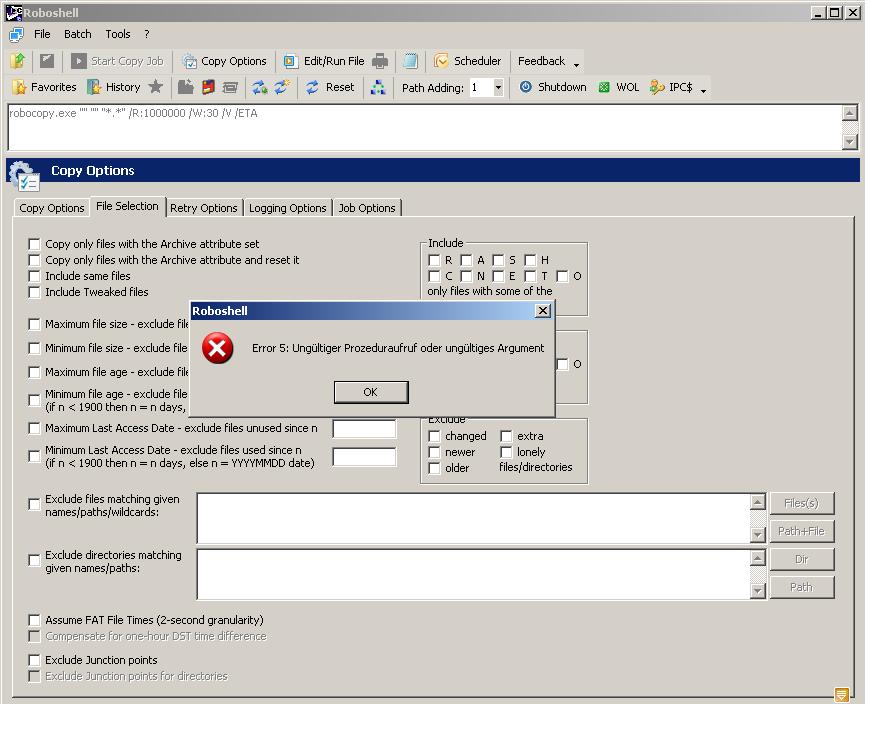Click the blue triangle network icon
869x731 pixels.
(378, 87)
